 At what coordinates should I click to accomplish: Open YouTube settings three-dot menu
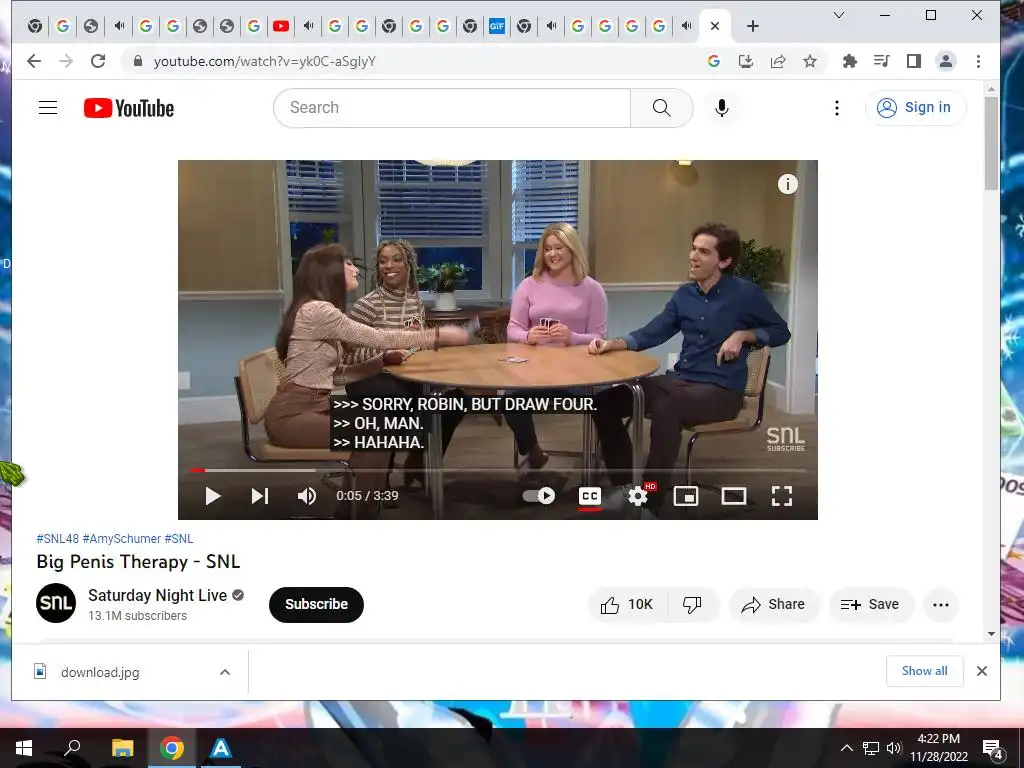click(x=837, y=108)
